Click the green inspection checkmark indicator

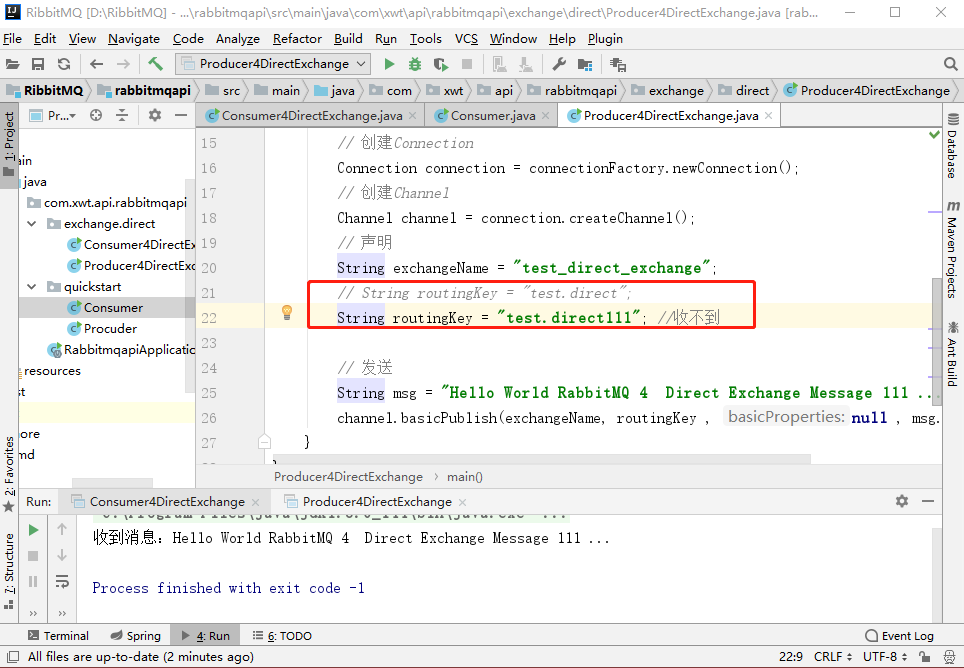(934, 135)
